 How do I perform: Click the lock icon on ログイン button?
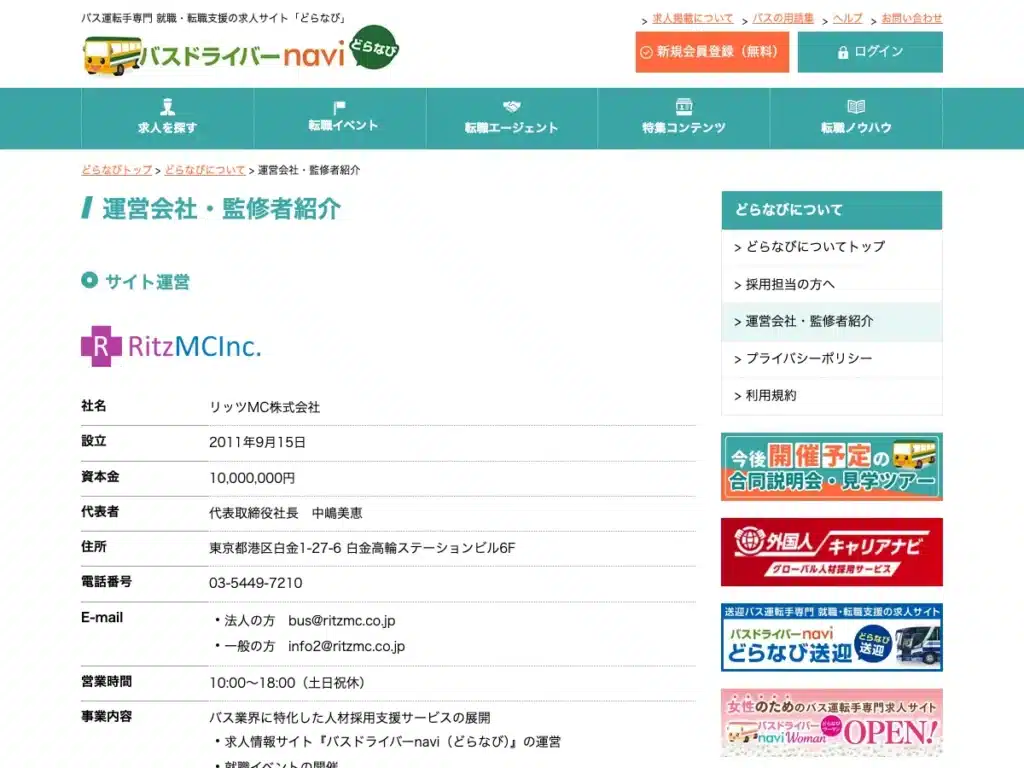(x=842, y=52)
